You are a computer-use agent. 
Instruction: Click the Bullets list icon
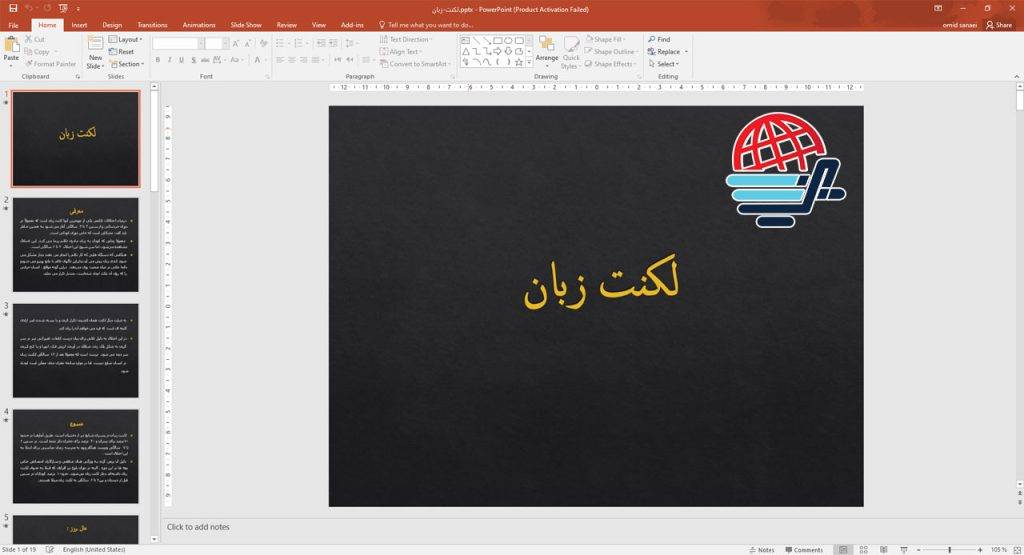coord(281,43)
